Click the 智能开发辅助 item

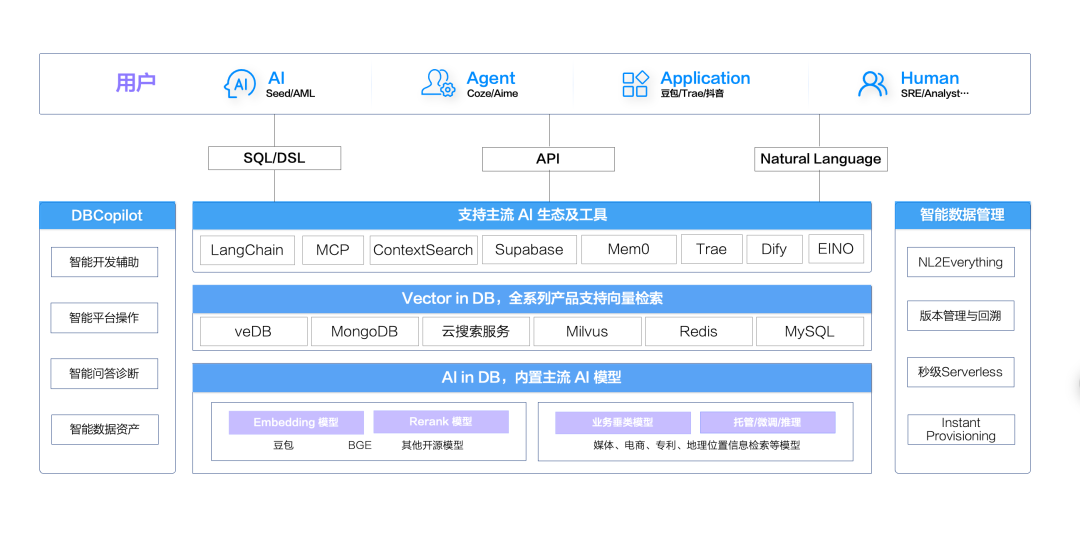[x=104, y=263]
